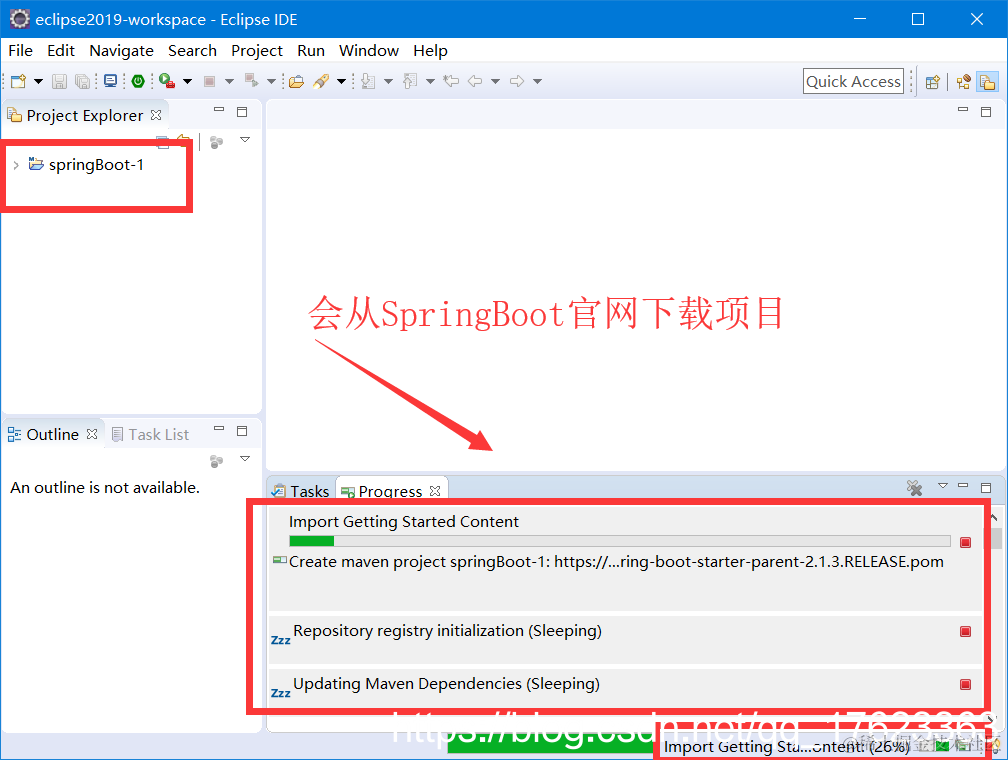Image resolution: width=1008 pixels, height=760 pixels.
Task: Open the Previous Annotation dropdown arrow
Action: (x=430, y=82)
